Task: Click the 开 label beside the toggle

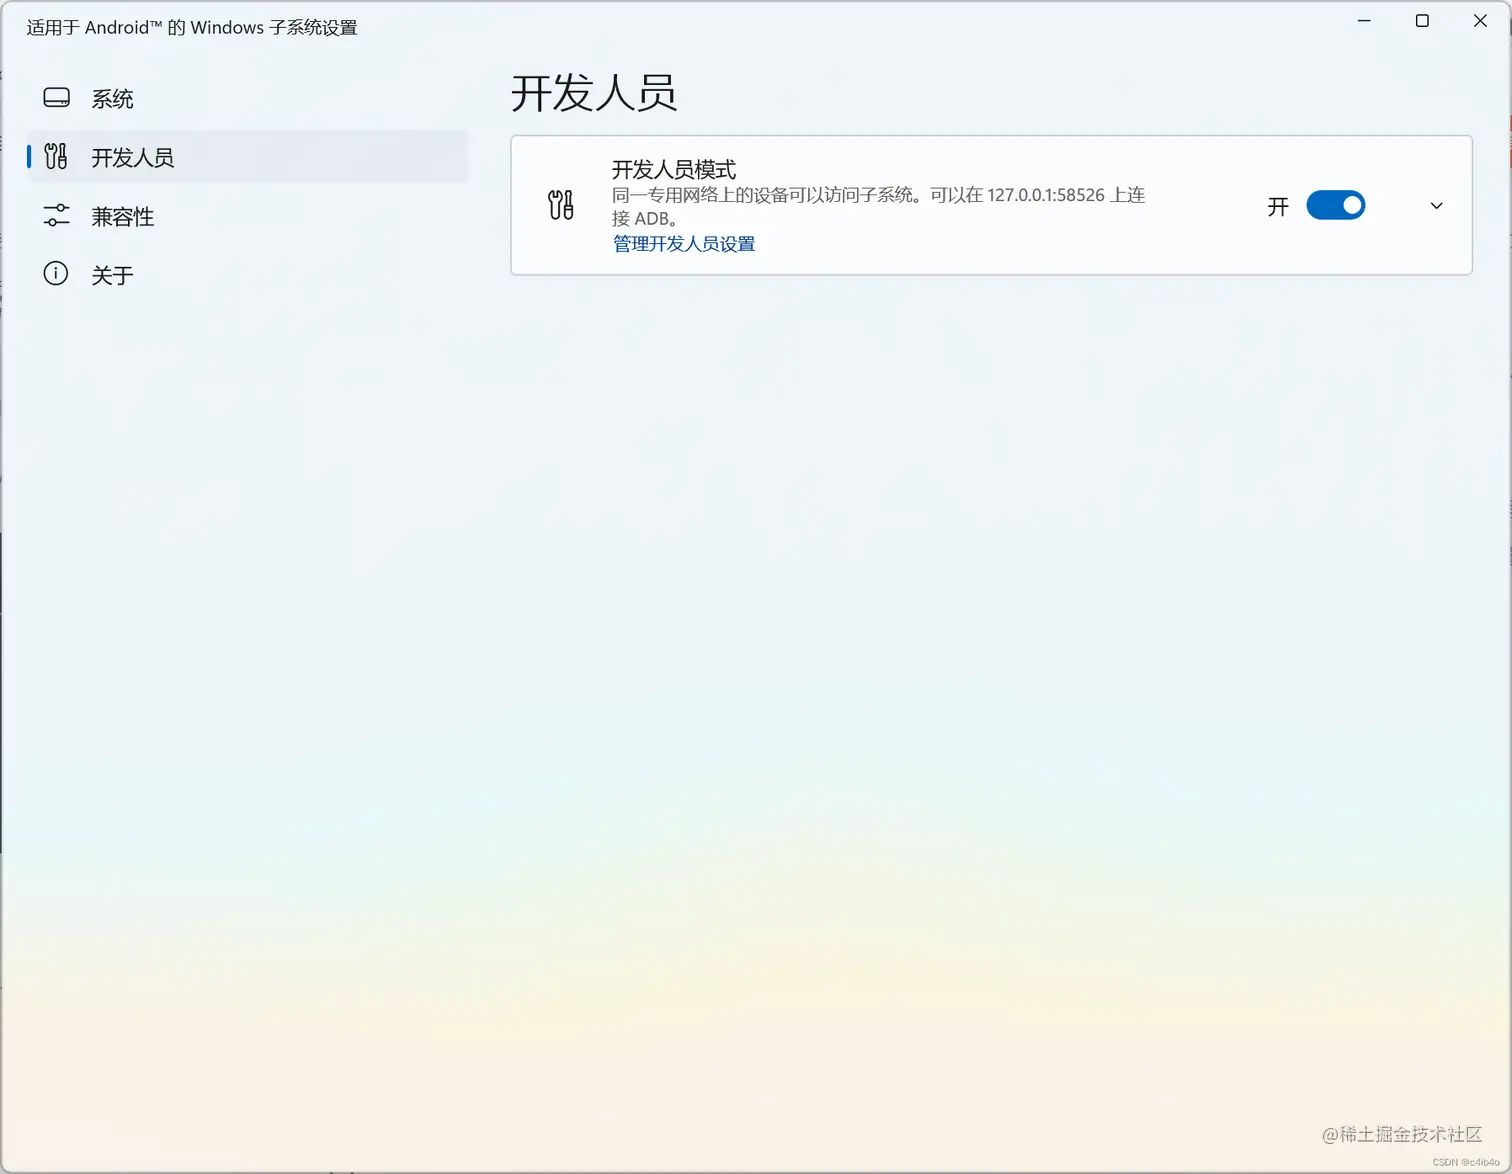Action: 1277,206
